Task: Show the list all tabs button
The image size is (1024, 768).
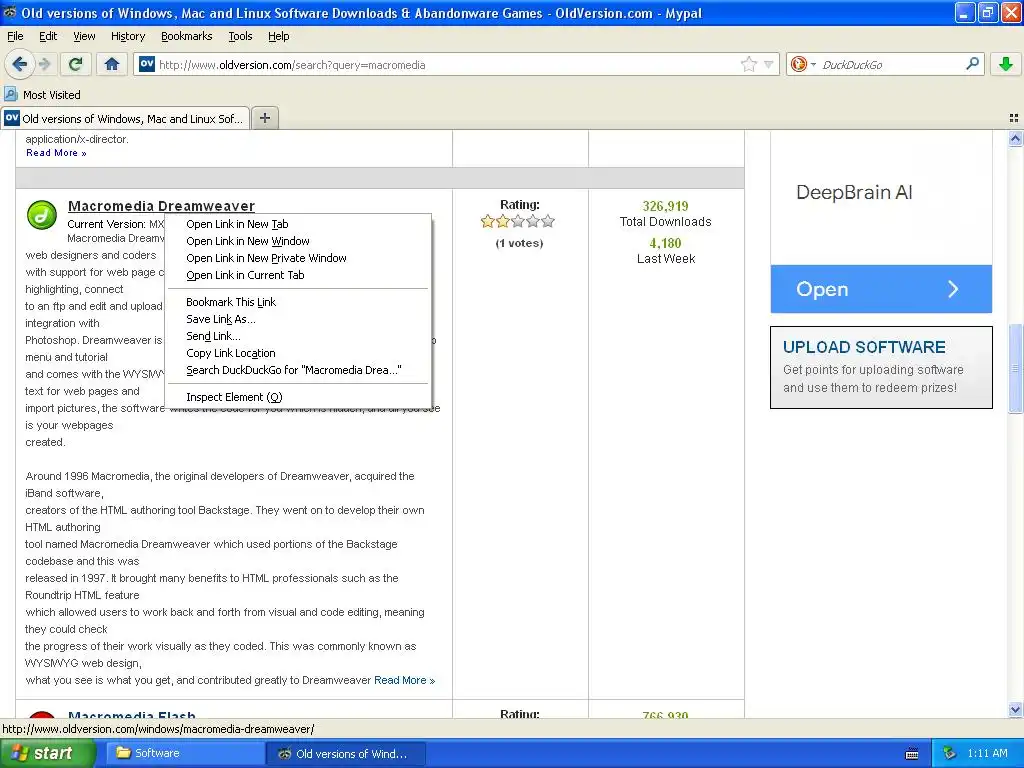Action: click(1014, 118)
